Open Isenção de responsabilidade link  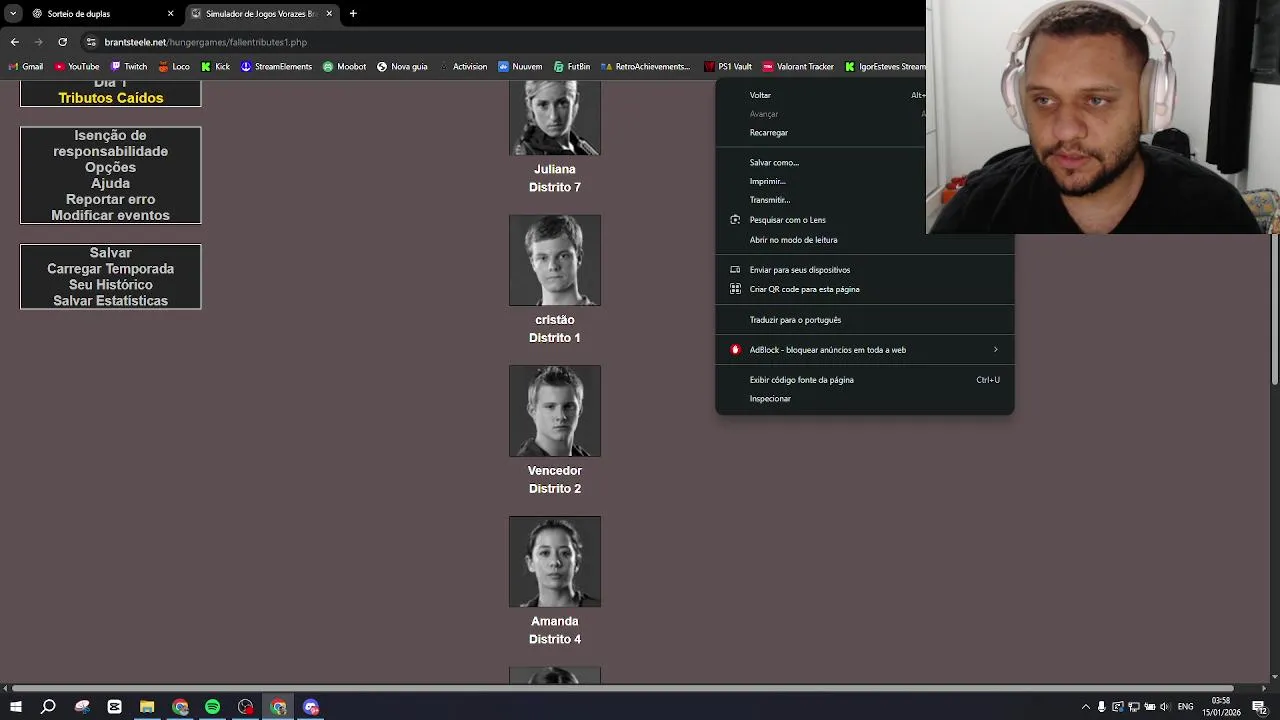110,143
